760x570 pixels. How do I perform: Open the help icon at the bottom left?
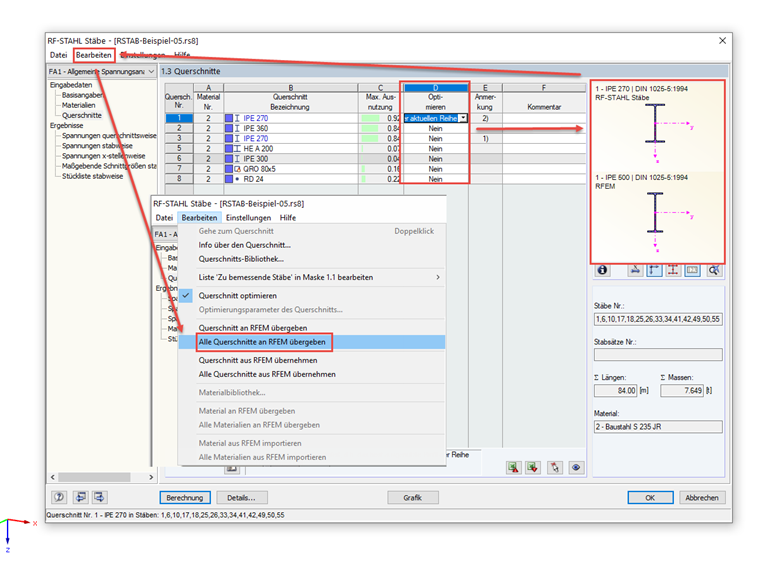[59, 497]
